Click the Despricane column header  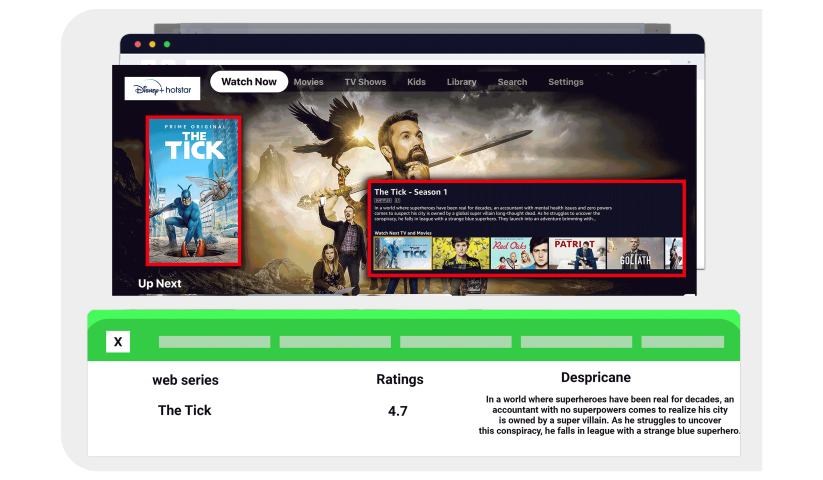coord(596,377)
